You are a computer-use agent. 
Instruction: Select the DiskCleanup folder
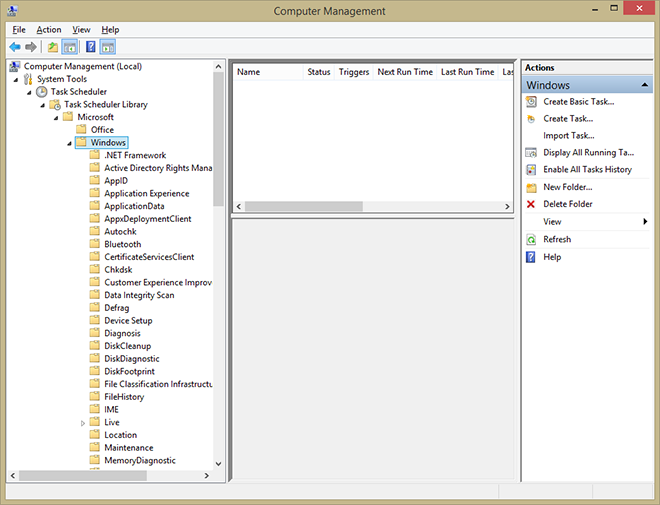[x=128, y=346]
